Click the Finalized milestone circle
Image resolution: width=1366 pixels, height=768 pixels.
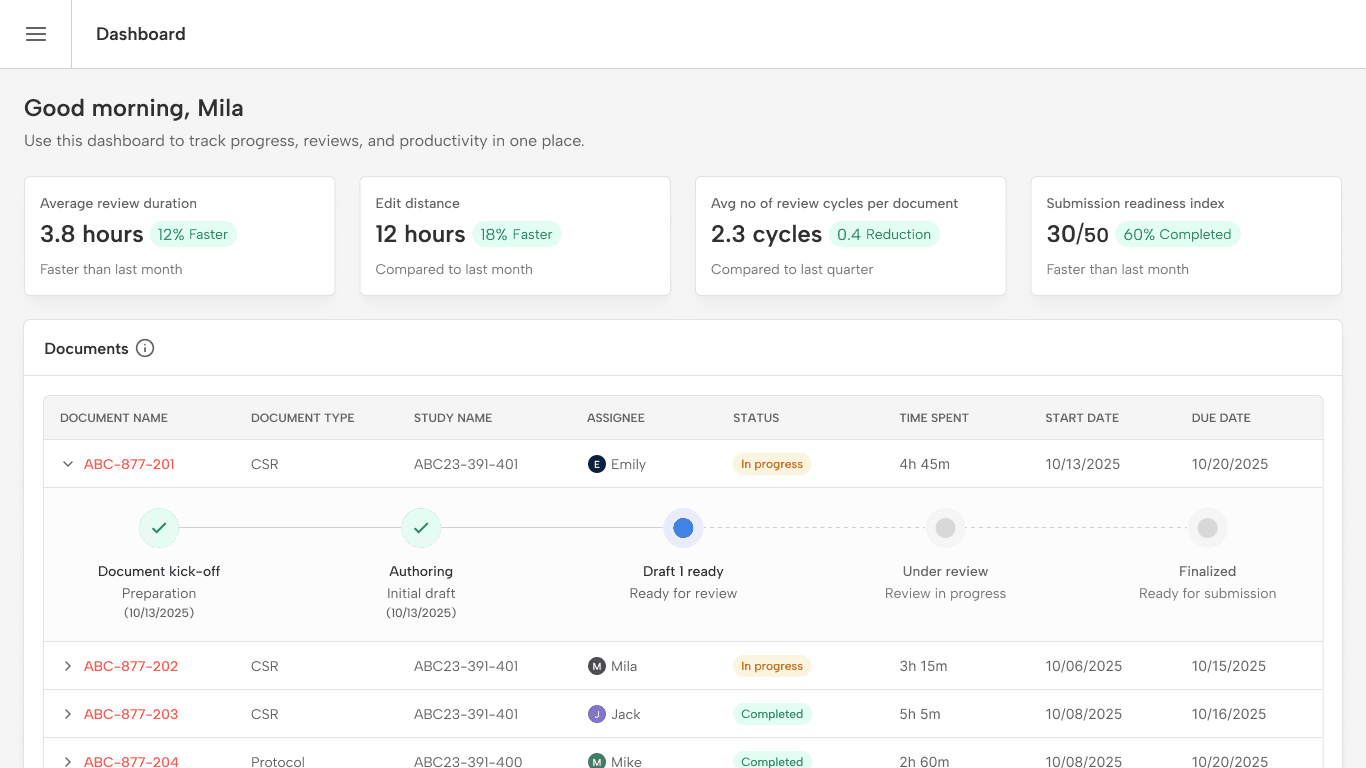(x=1207, y=527)
